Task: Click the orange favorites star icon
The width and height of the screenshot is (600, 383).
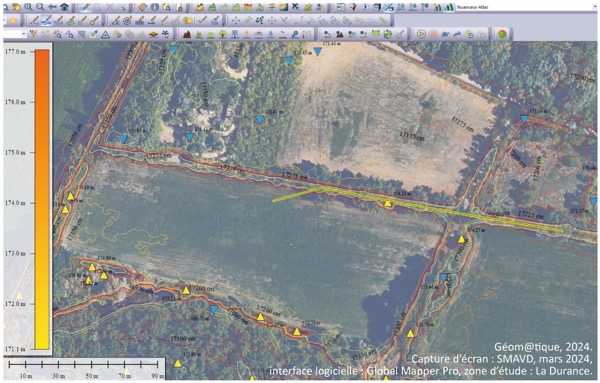Action: (13, 21)
